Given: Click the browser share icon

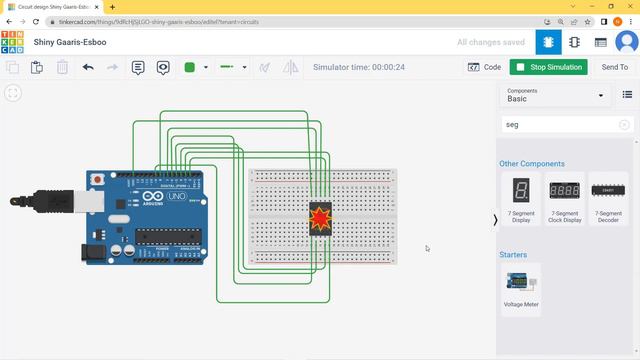Looking at the screenshot, I should pyautogui.click(x=574, y=22).
